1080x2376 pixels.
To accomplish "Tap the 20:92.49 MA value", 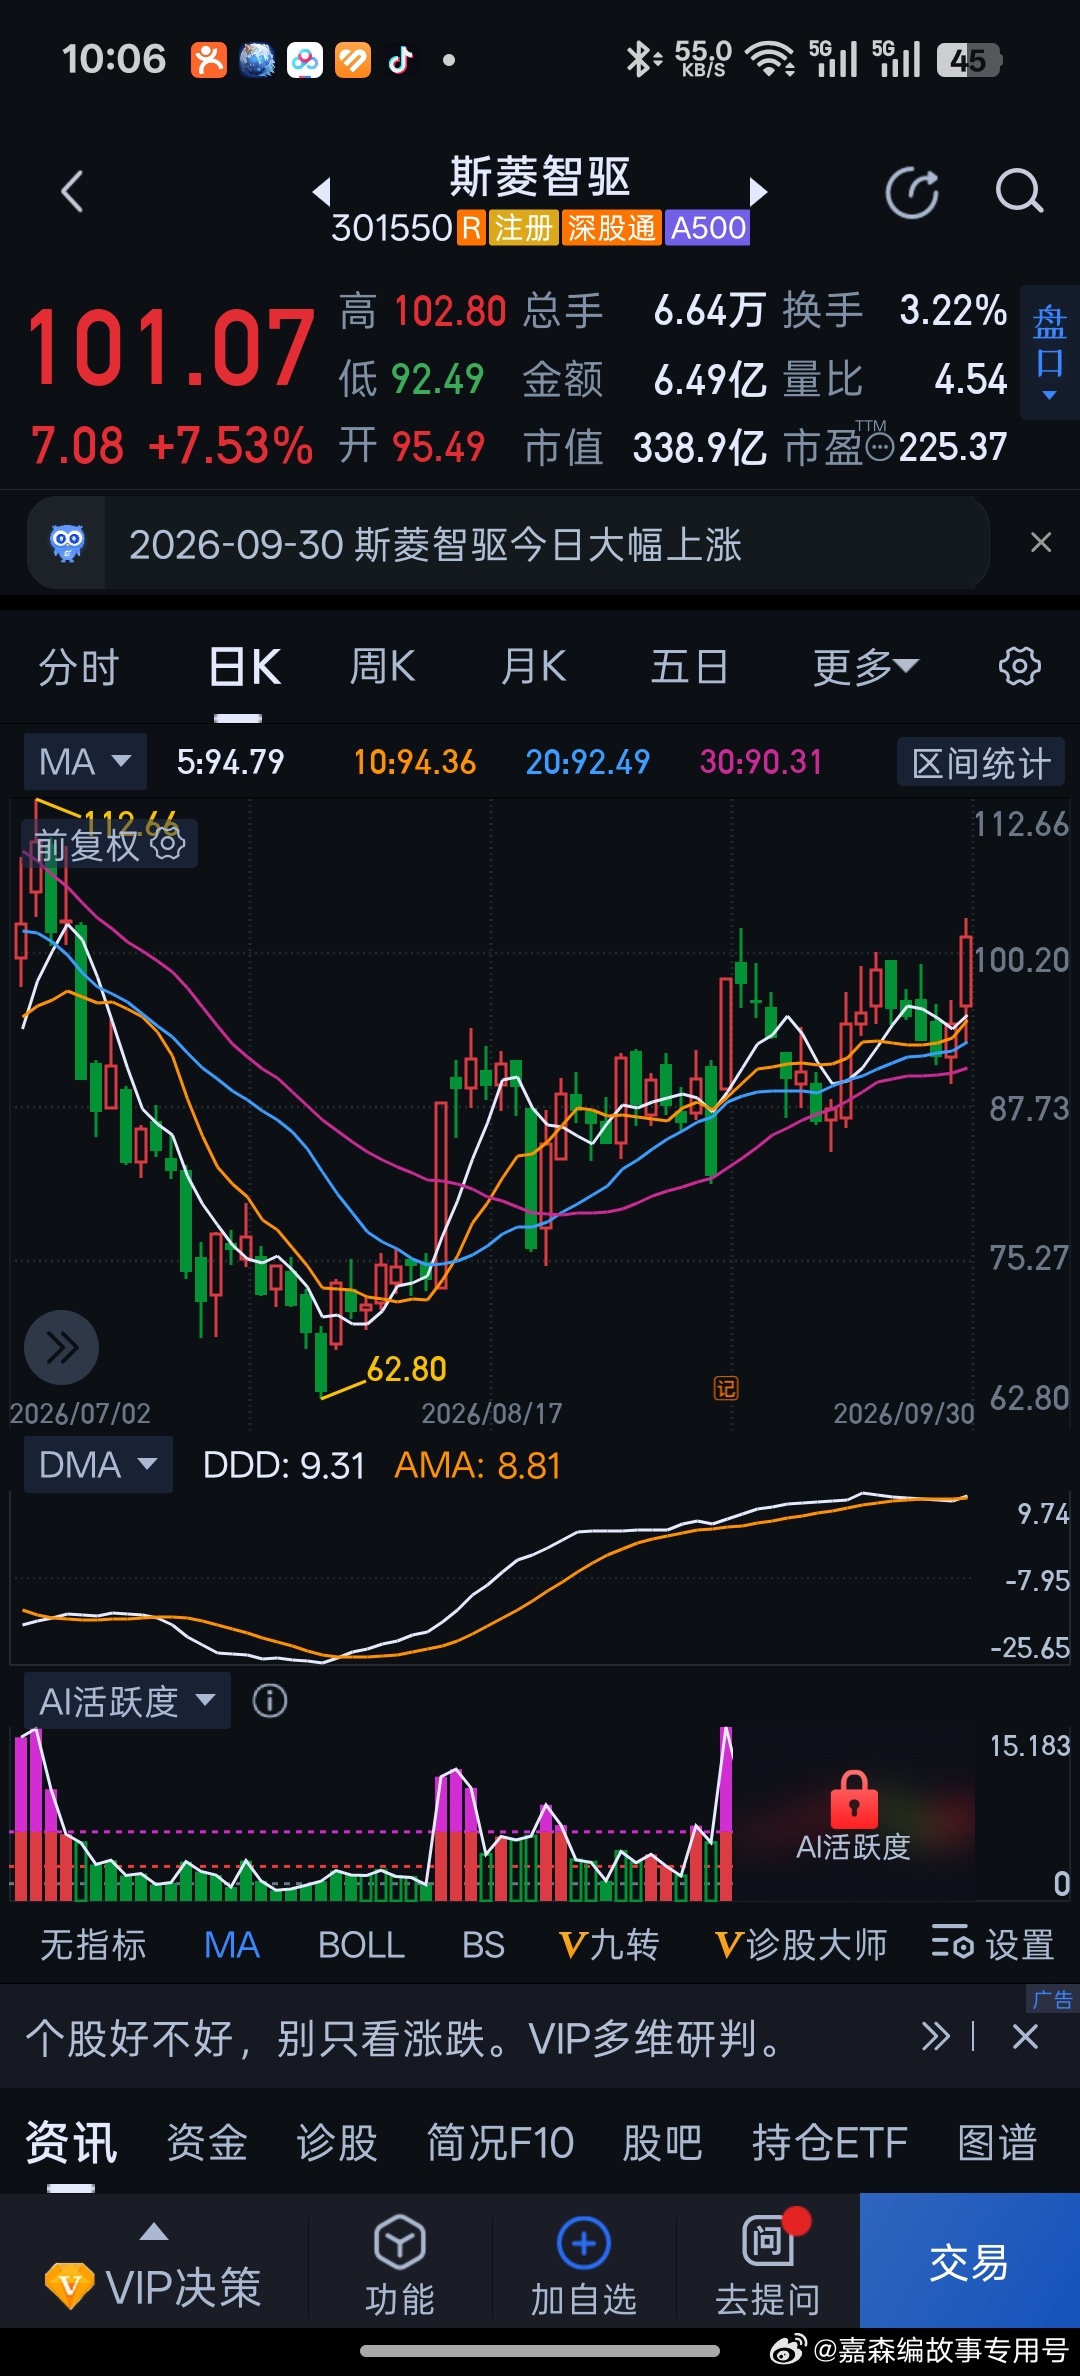I will point(588,762).
